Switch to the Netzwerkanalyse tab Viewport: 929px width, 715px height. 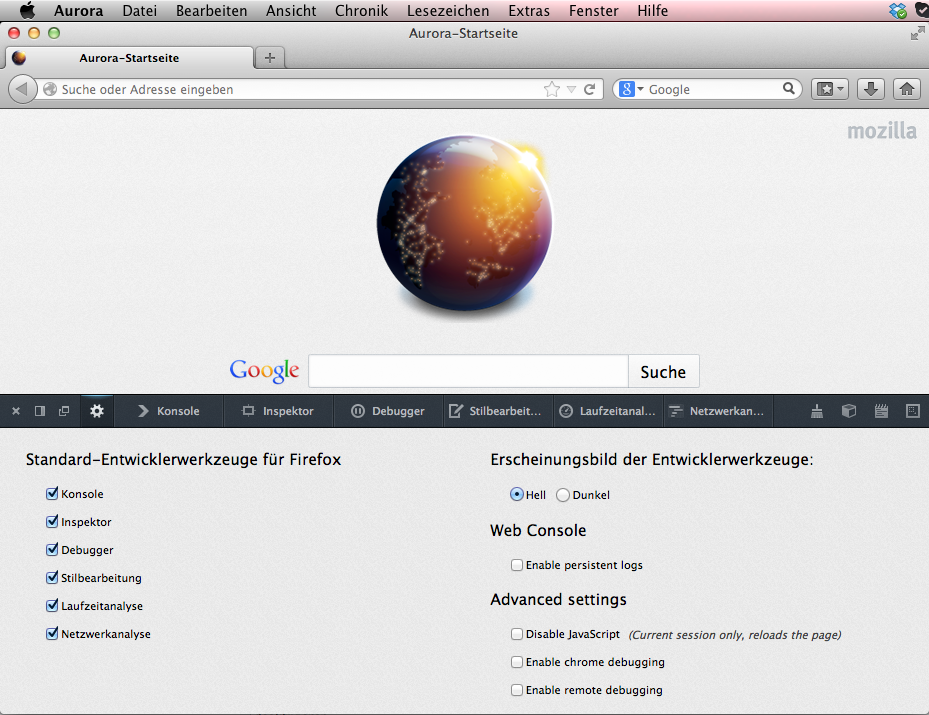(x=718, y=411)
